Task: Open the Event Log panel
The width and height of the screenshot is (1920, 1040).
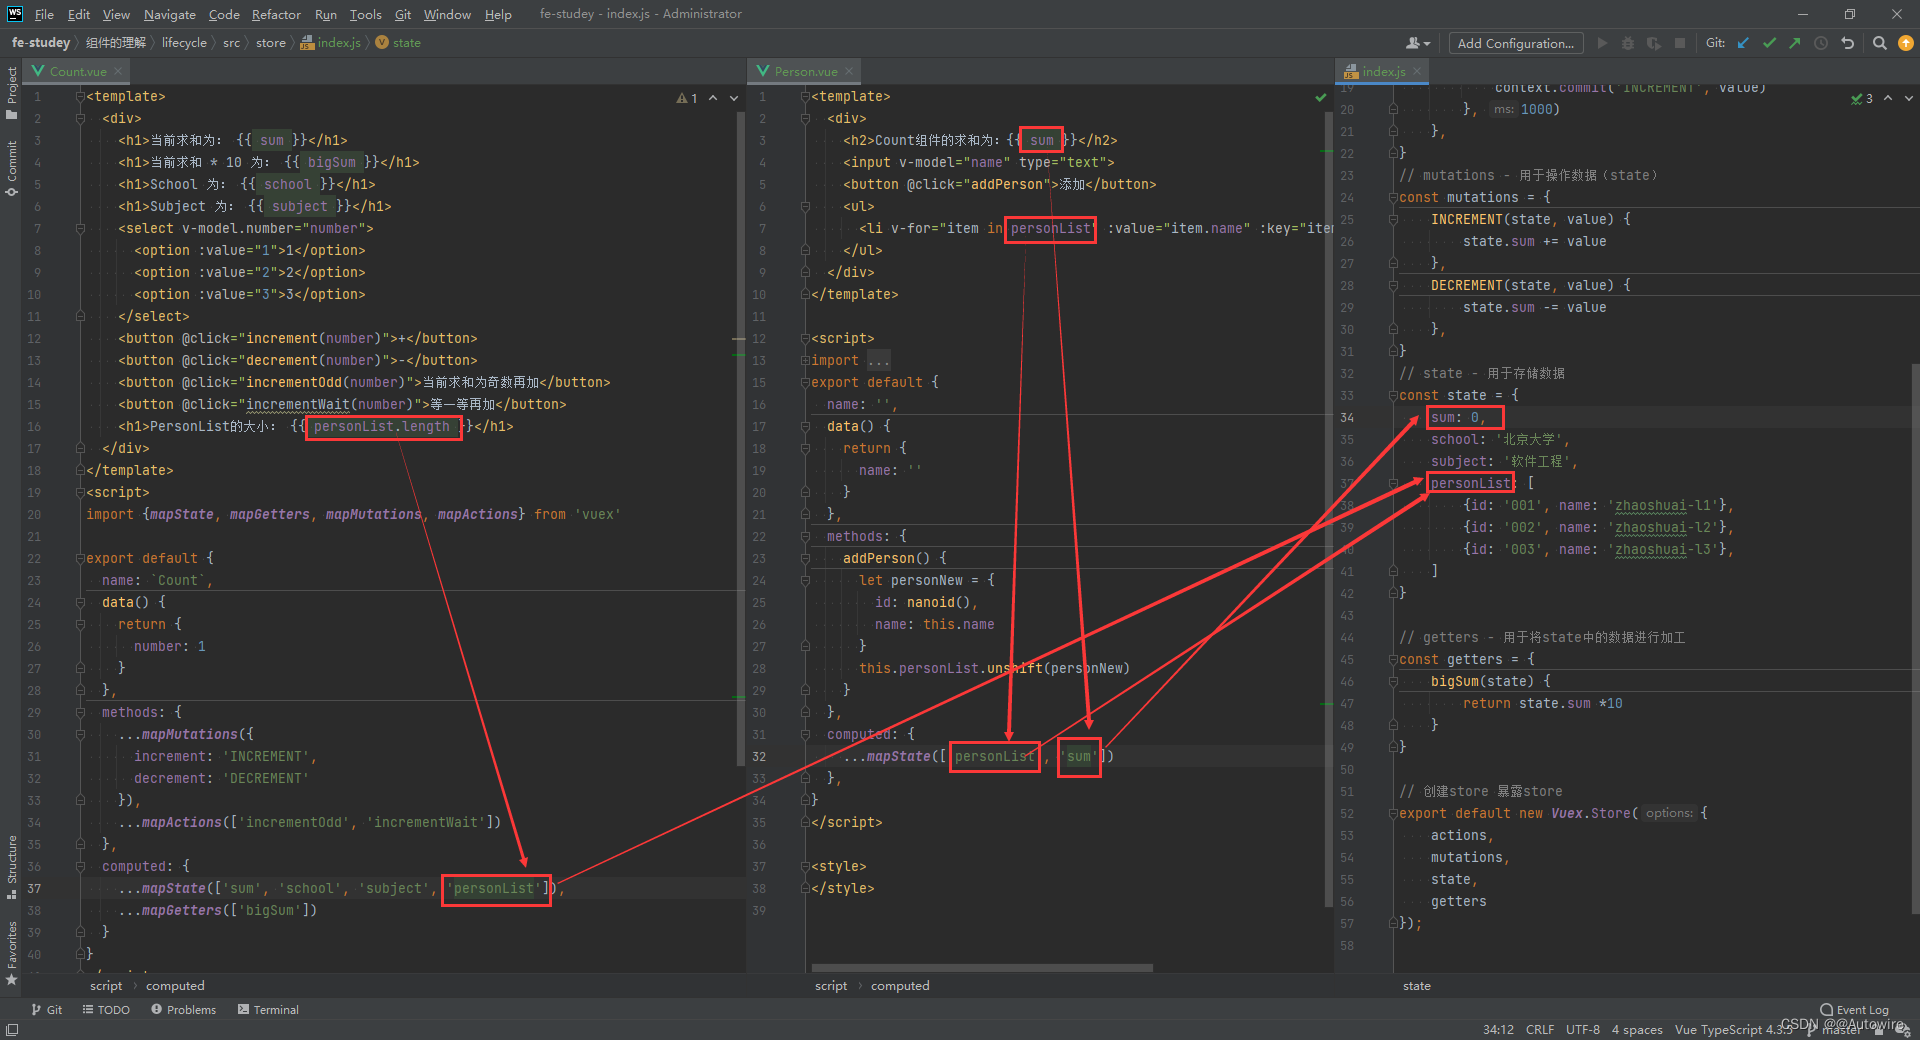Action: pyautogui.click(x=1855, y=1010)
